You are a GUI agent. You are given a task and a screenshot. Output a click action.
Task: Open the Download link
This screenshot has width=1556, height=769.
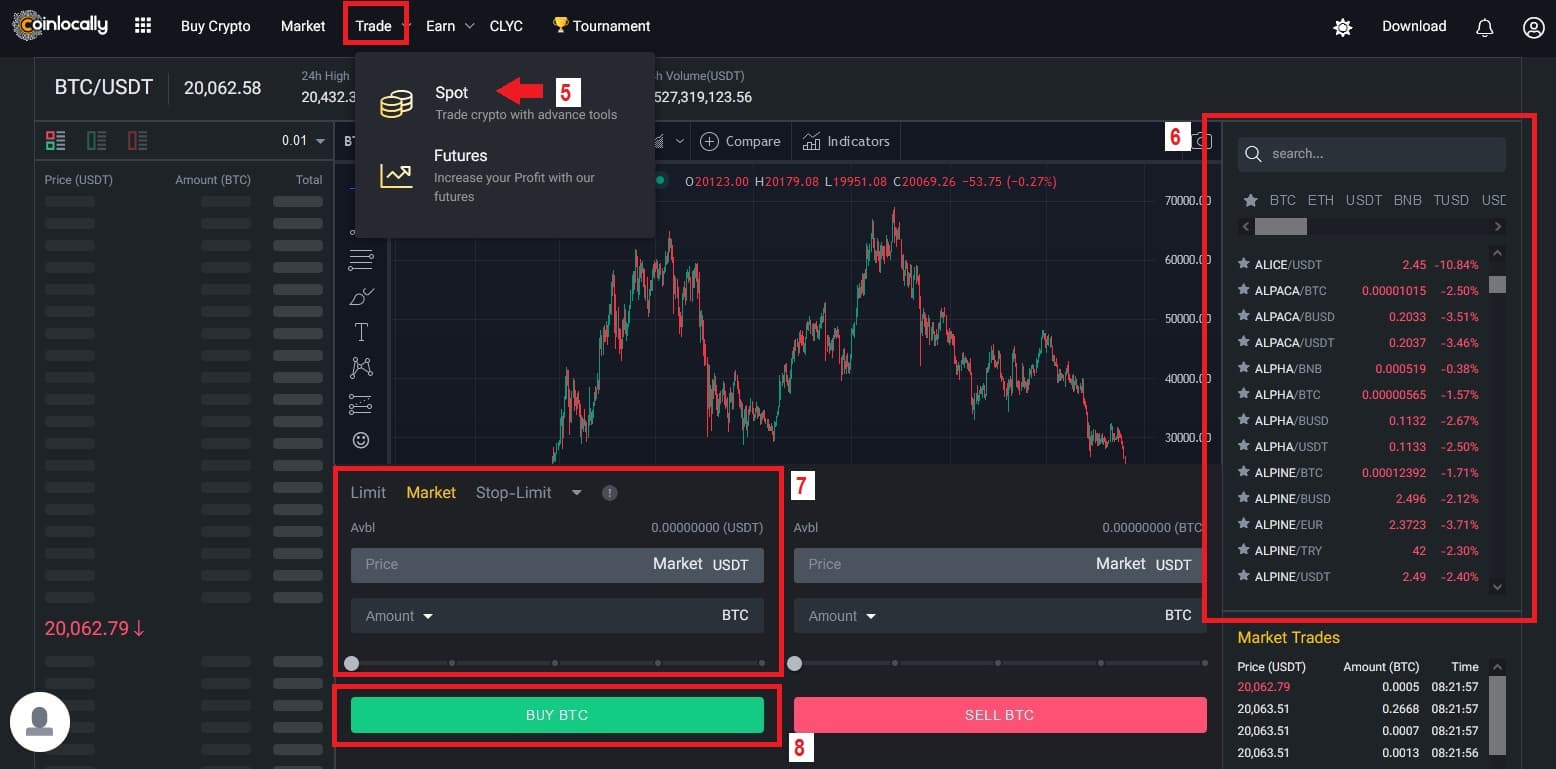pyautogui.click(x=1414, y=26)
